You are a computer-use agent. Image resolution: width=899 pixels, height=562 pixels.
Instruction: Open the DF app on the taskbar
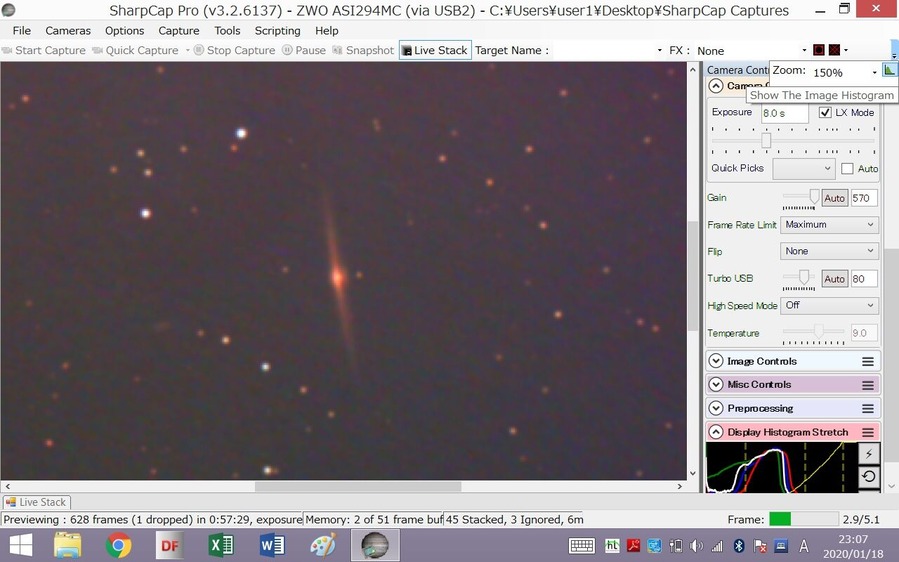(170, 545)
